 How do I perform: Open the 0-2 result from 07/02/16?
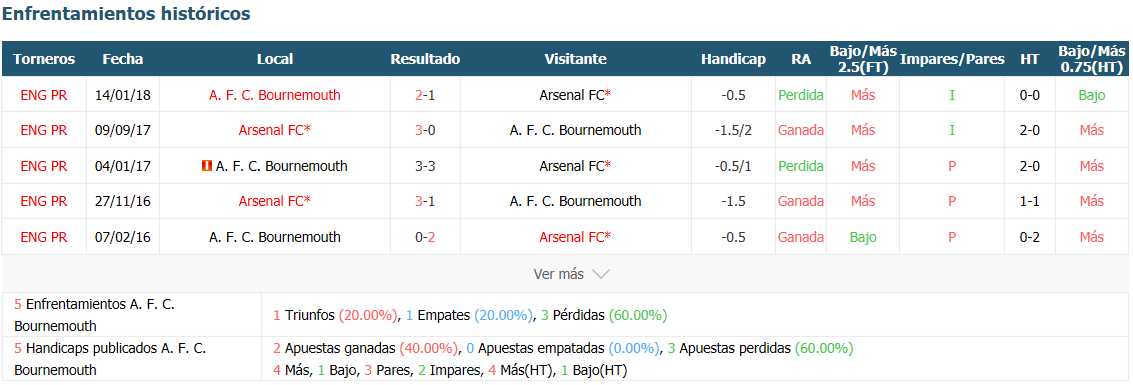pos(425,237)
